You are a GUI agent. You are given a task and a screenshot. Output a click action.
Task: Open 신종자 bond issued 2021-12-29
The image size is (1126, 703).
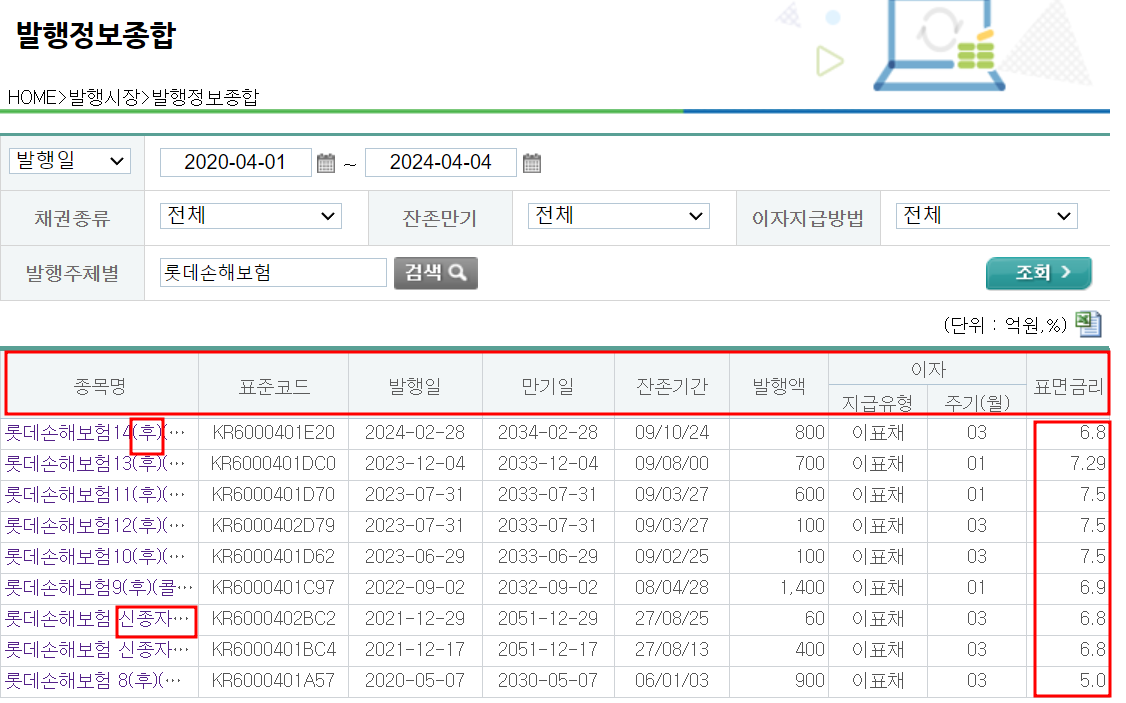(x=97, y=618)
